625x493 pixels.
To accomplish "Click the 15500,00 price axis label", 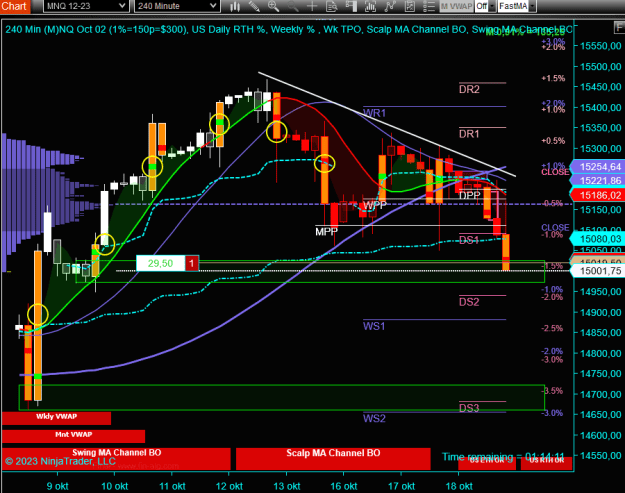I will (600, 66).
